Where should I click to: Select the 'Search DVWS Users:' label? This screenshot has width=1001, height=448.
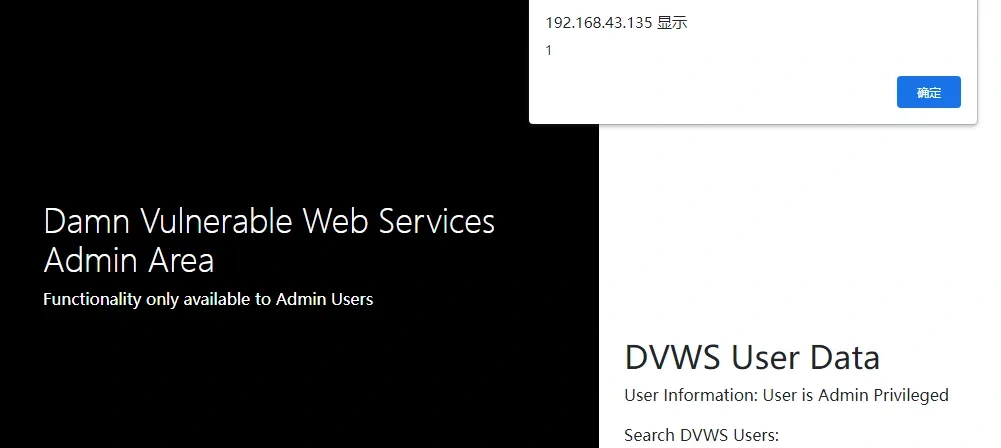point(702,435)
